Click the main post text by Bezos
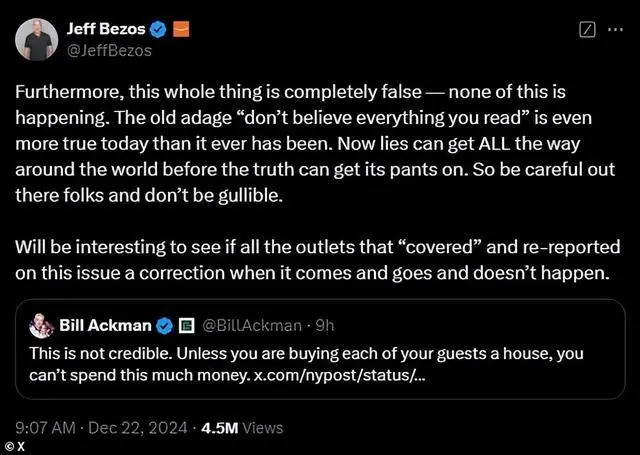The height and width of the screenshot is (455, 640). 318,140
